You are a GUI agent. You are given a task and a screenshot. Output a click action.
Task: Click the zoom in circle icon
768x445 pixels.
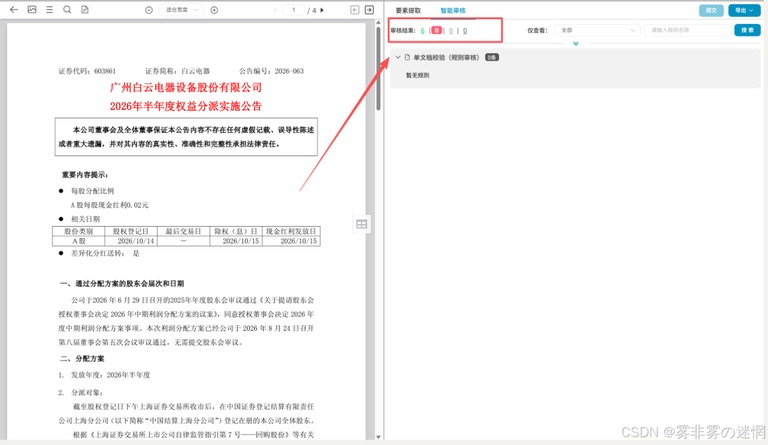click(214, 10)
